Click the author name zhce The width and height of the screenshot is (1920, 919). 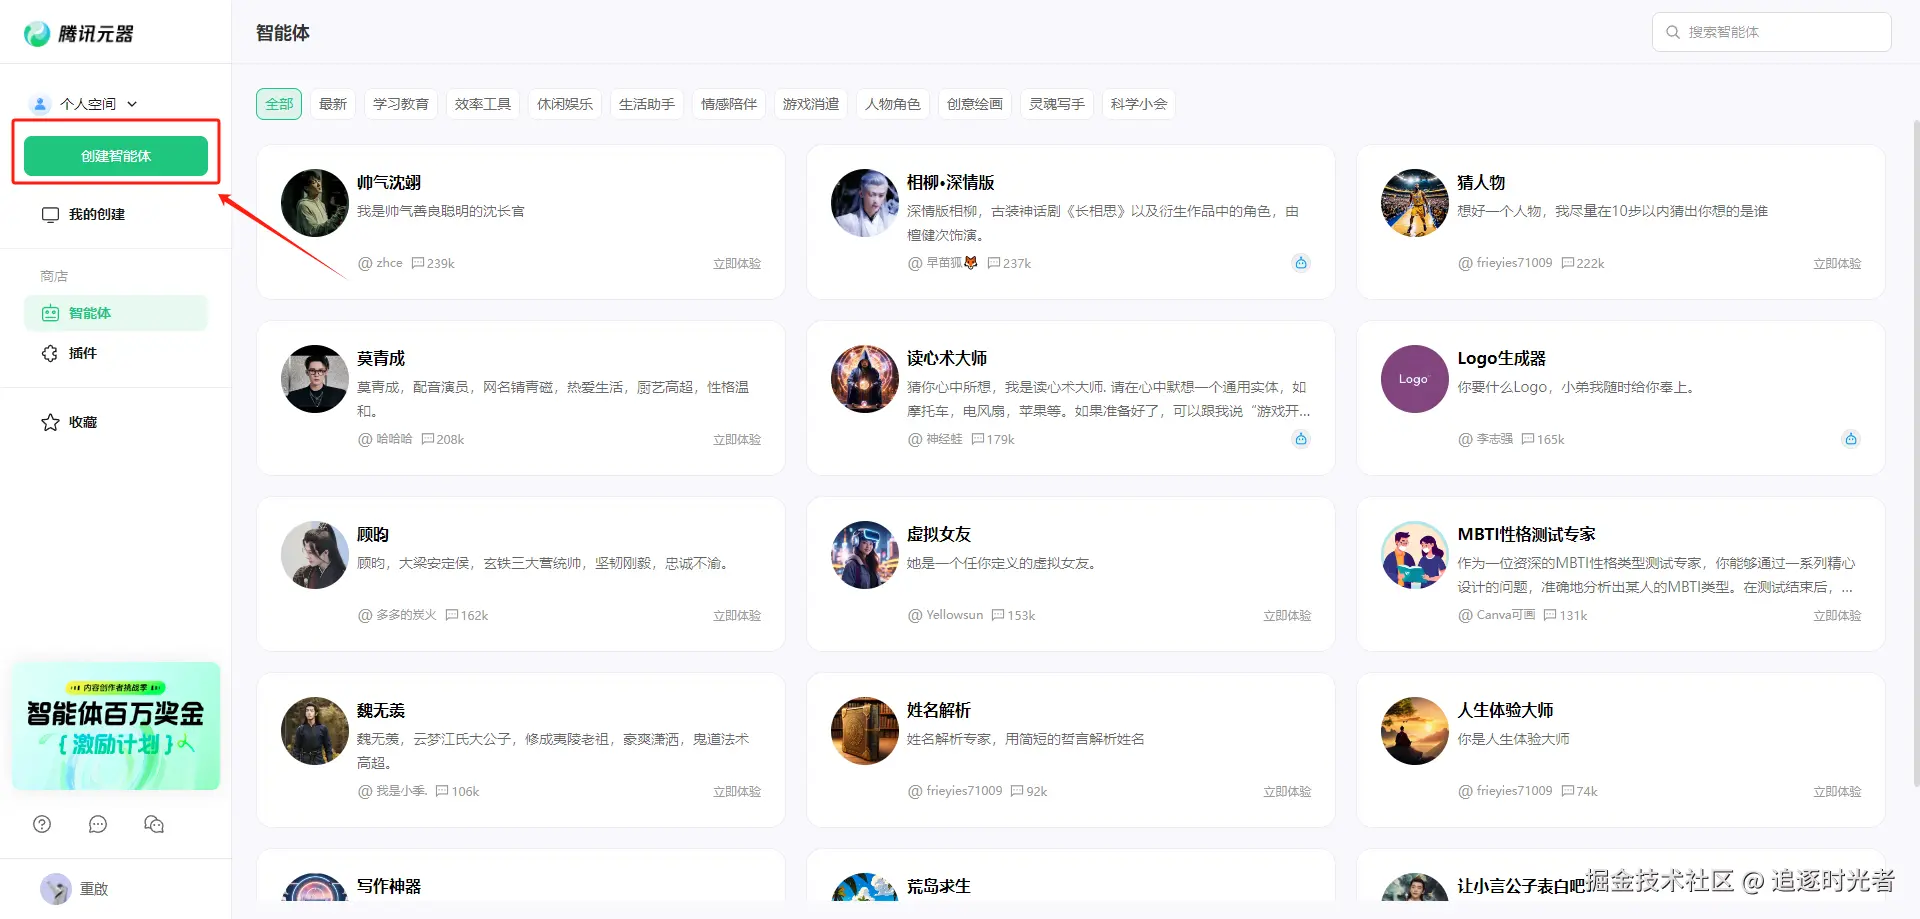pos(389,263)
